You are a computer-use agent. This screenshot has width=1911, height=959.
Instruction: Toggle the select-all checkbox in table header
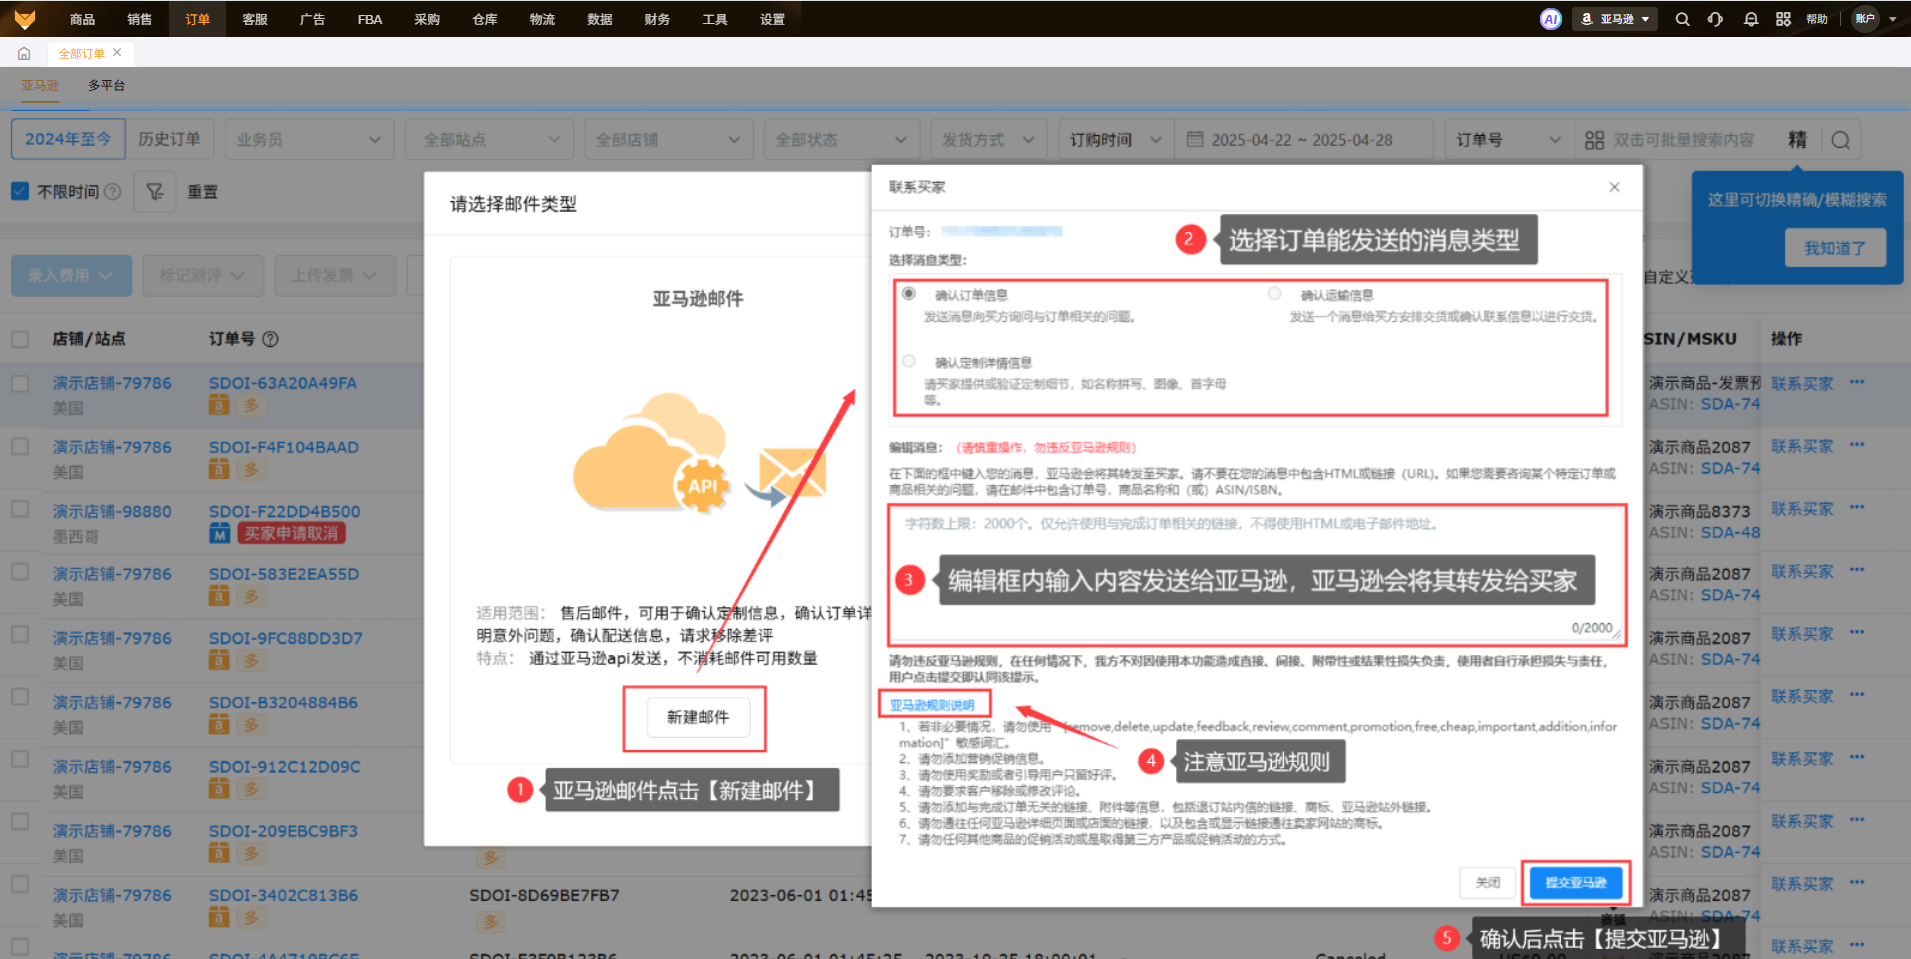[x=20, y=339]
